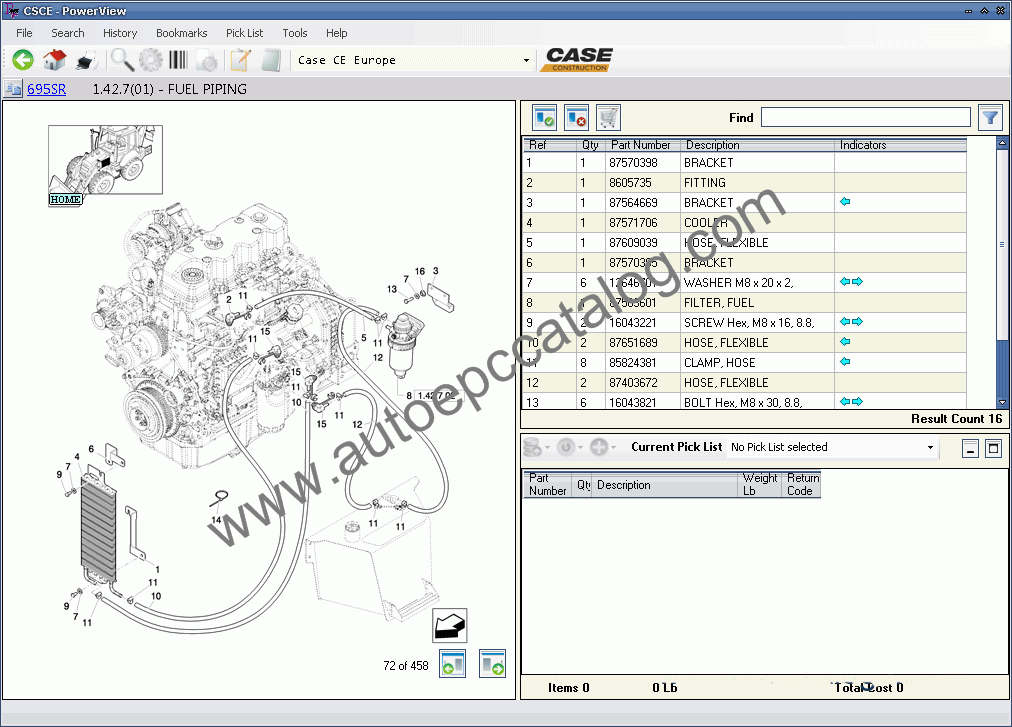
Task: Click the printer icon in toolbar
Action: pos(85,60)
